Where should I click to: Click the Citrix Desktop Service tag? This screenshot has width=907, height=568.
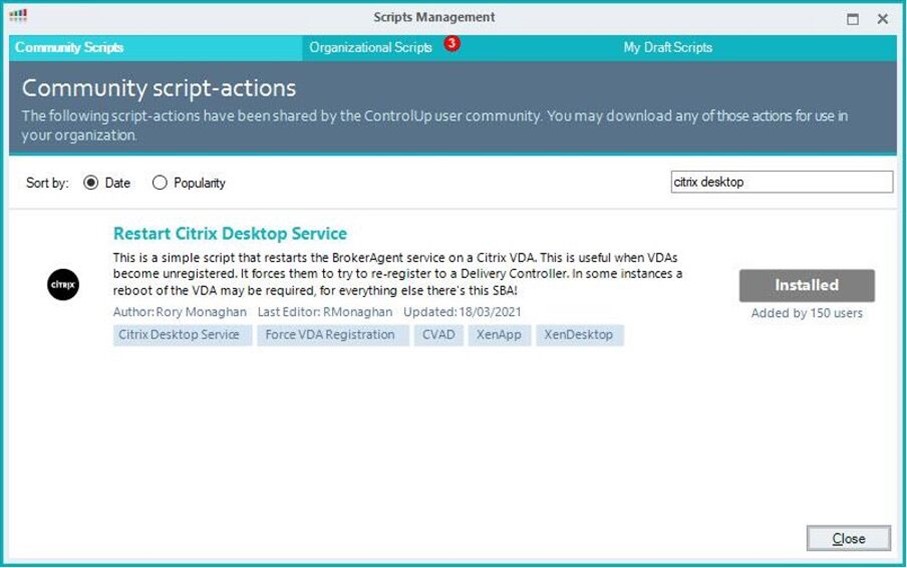click(182, 335)
